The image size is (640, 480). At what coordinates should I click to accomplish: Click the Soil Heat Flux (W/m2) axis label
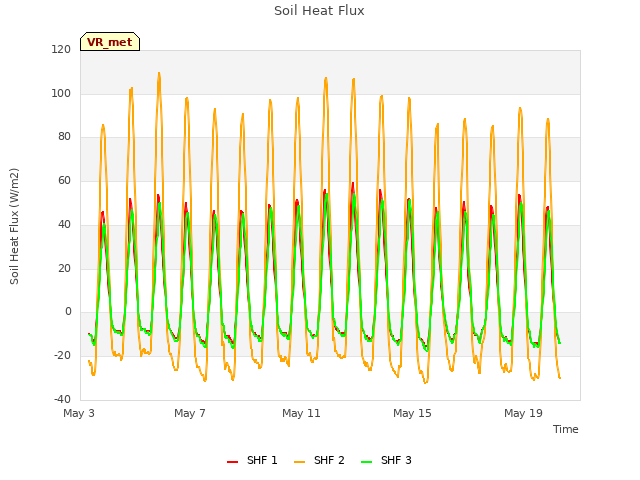[14, 226]
